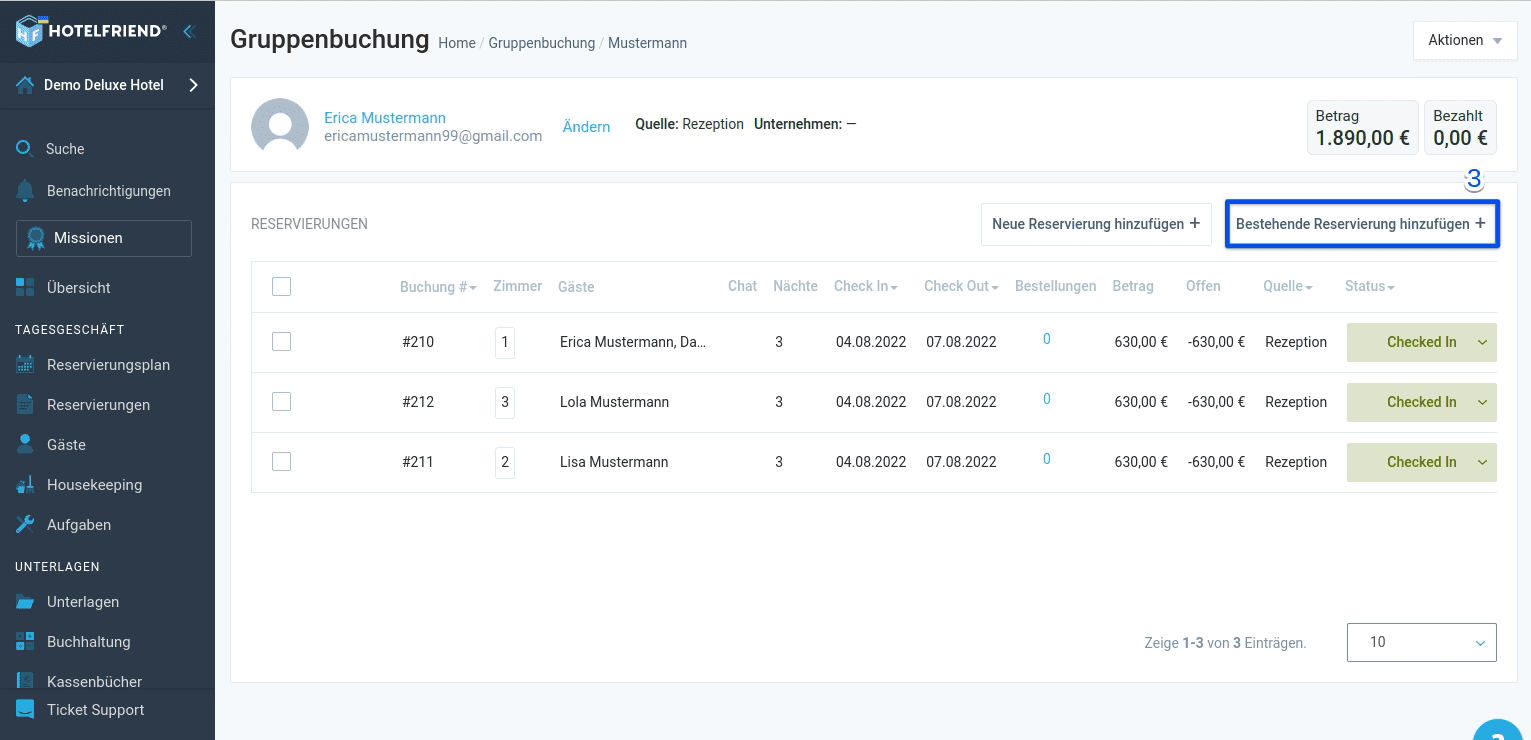1531x740 pixels.
Task: Click the Betrag 1.890,00 € box
Action: click(1363, 127)
